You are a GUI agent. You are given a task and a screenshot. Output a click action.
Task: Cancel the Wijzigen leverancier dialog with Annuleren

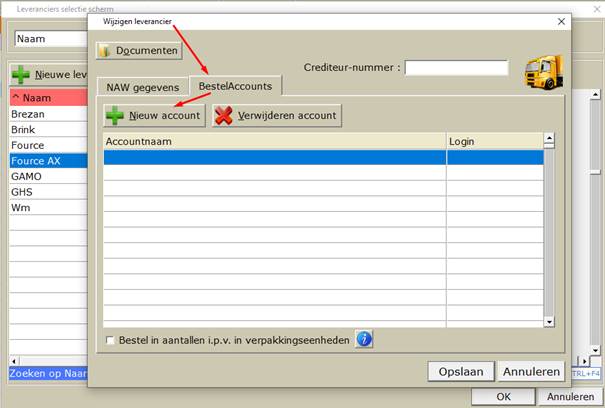pyautogui.click(x=531, y=372)
